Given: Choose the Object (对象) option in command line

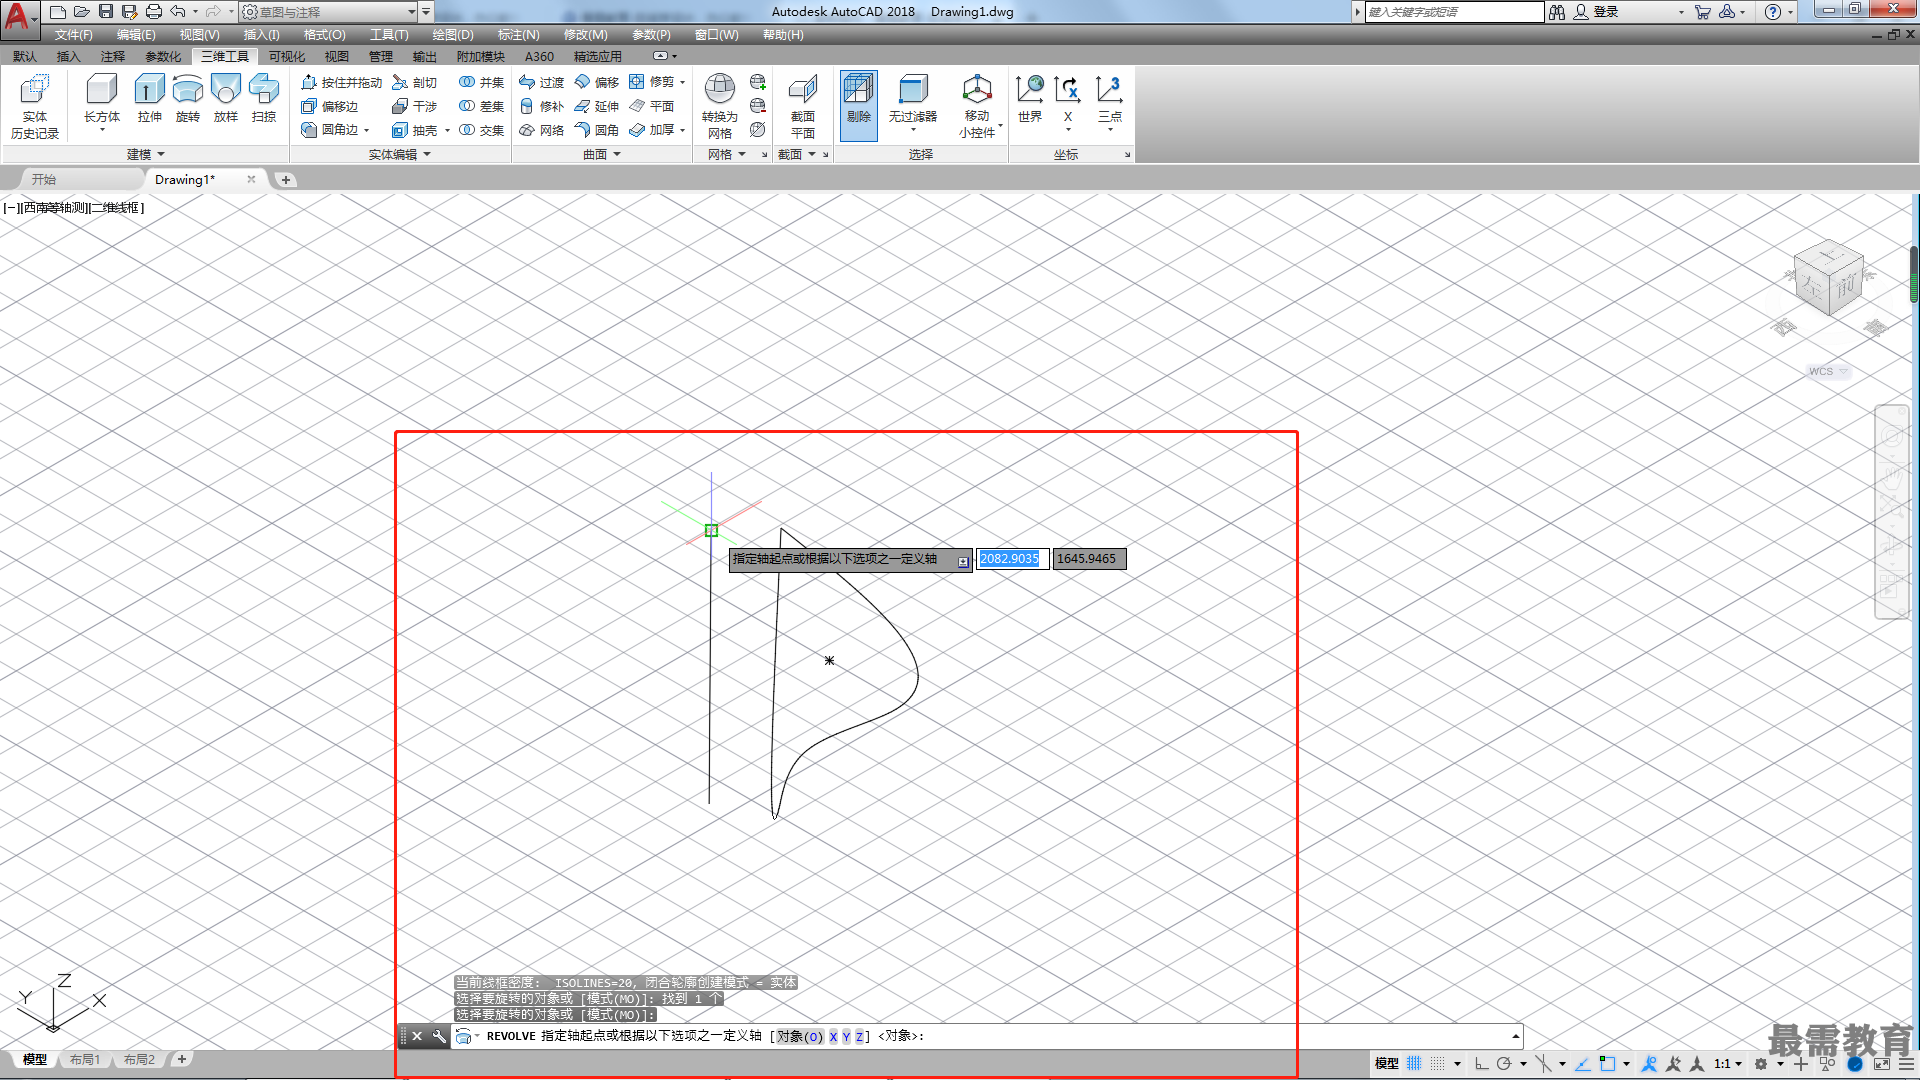Looking at the screenshot, I should point(800,1036).
